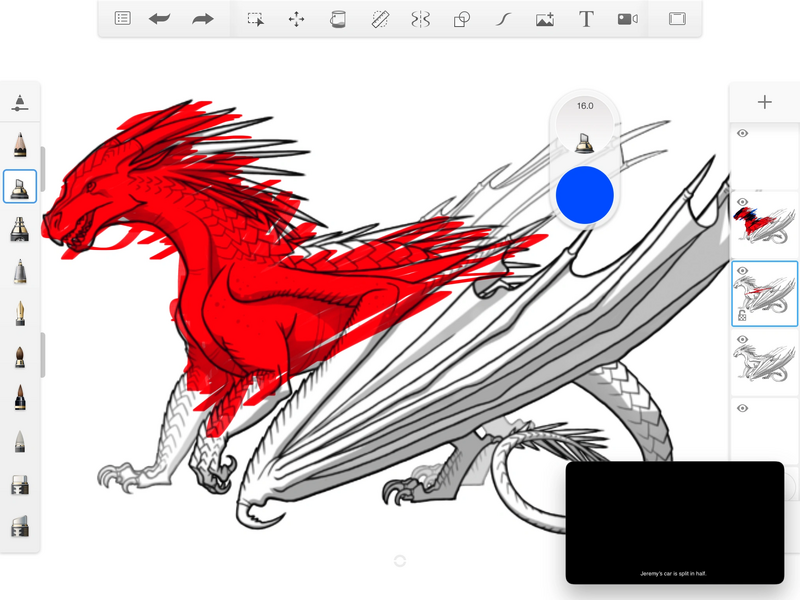Open the Symmetry tool
800x600 pixels.
(x=420, y=19)
